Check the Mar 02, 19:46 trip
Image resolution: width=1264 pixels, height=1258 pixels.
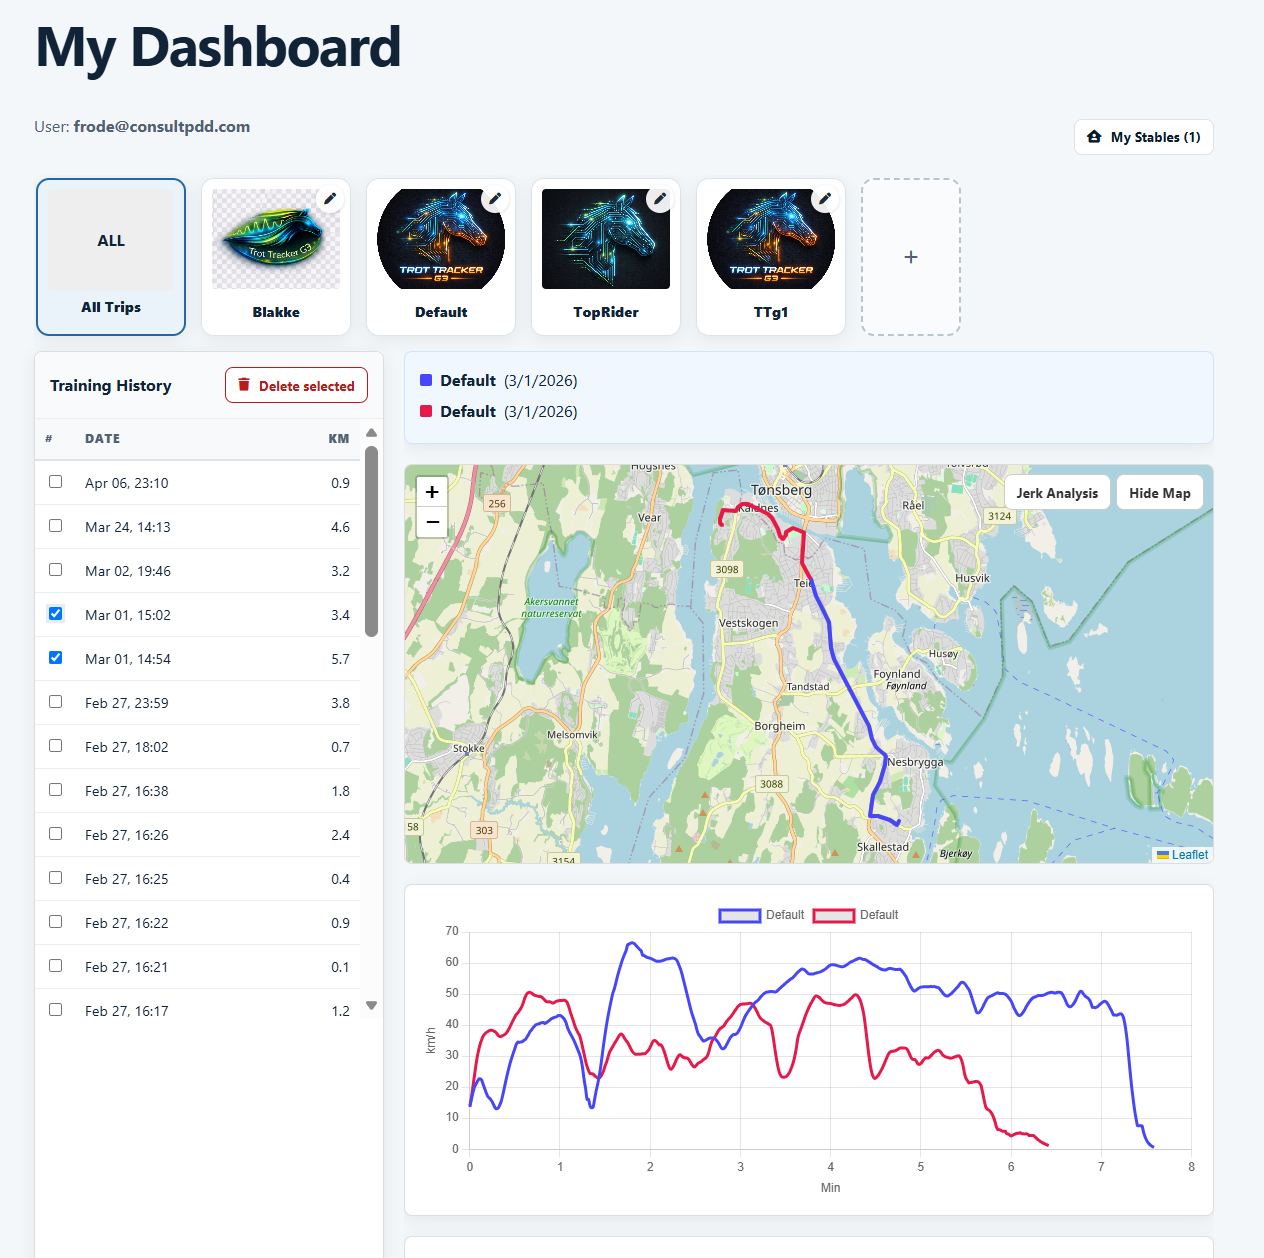(56, 570)
